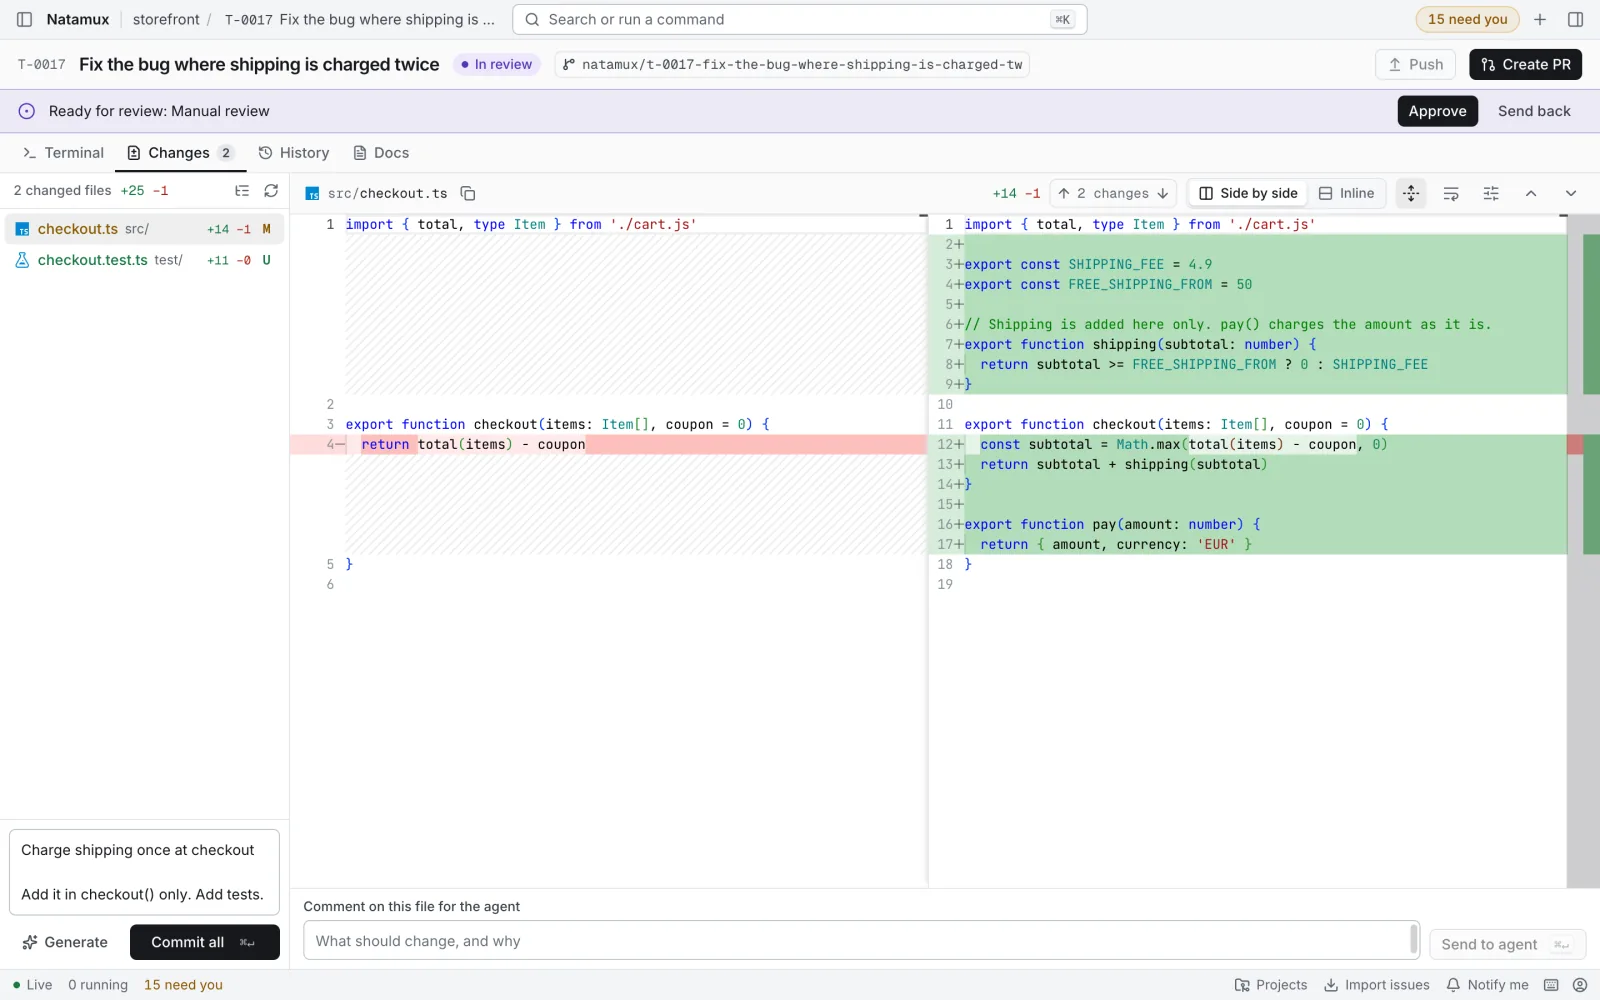The image size is (1600, 1000).
Task: Generate a commit message
Action: point(65,942)
